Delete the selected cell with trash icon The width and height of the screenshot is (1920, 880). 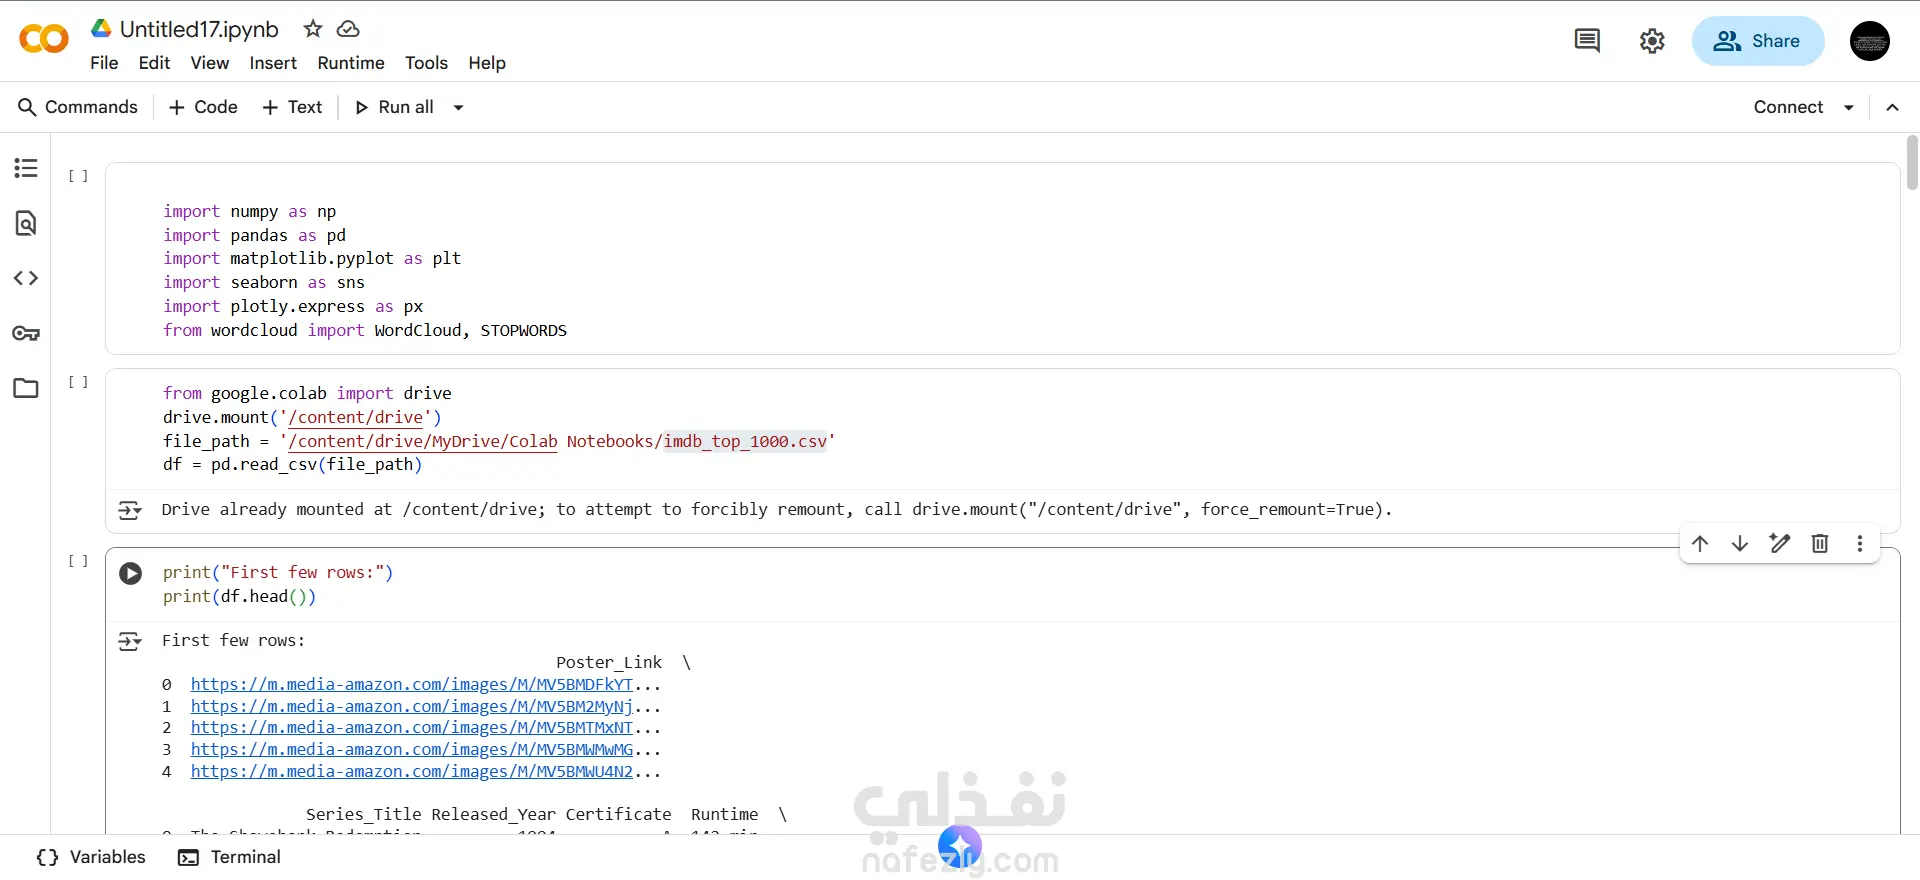coord(1820,543)
